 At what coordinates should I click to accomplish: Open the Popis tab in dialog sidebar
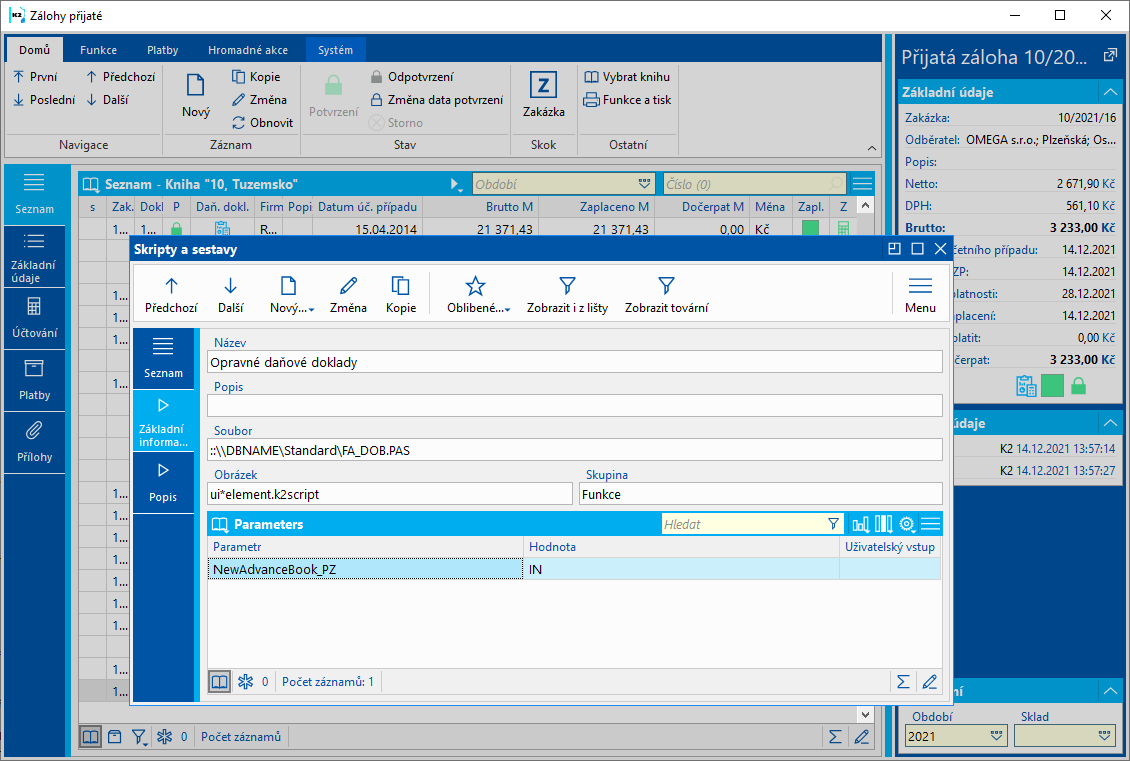(x=163, y=481)
